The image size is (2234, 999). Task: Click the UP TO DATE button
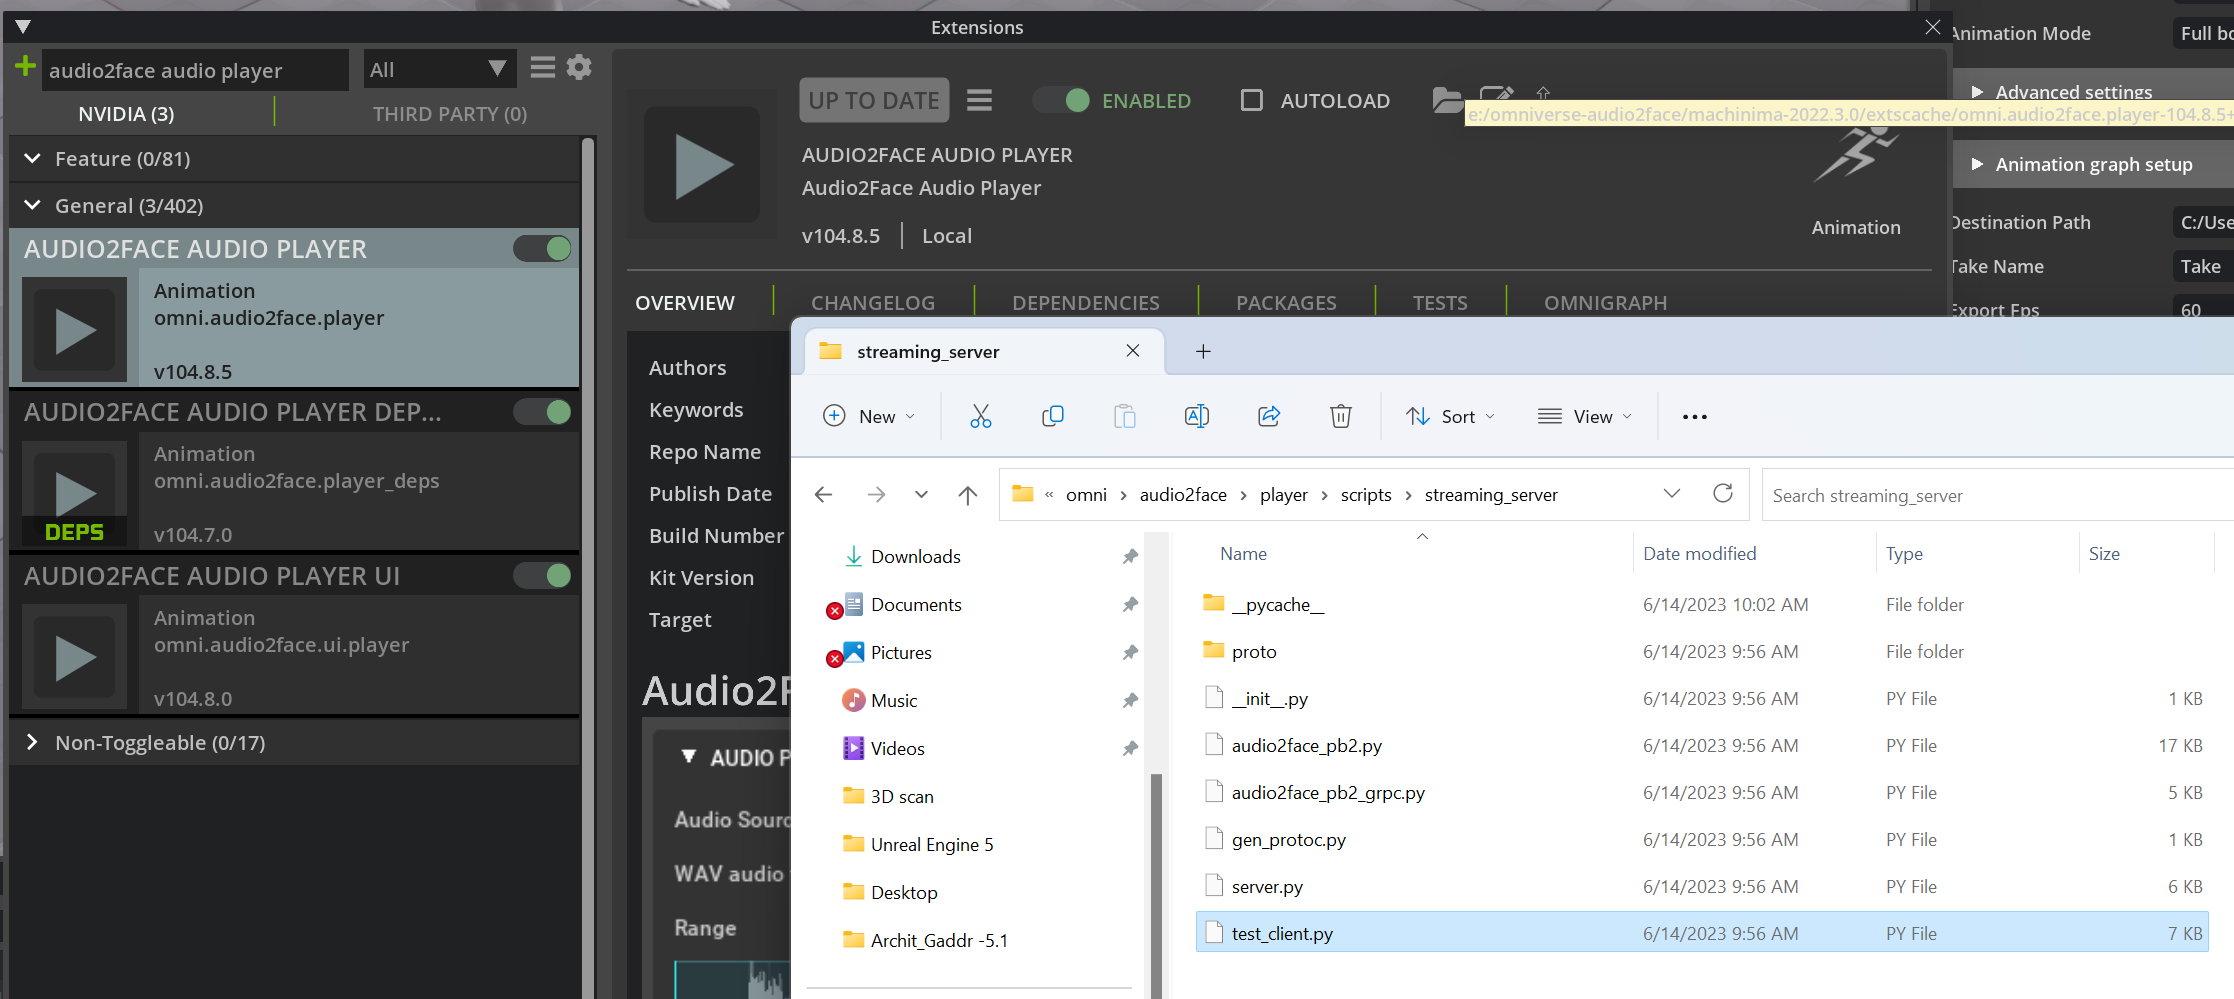(873, 100)
